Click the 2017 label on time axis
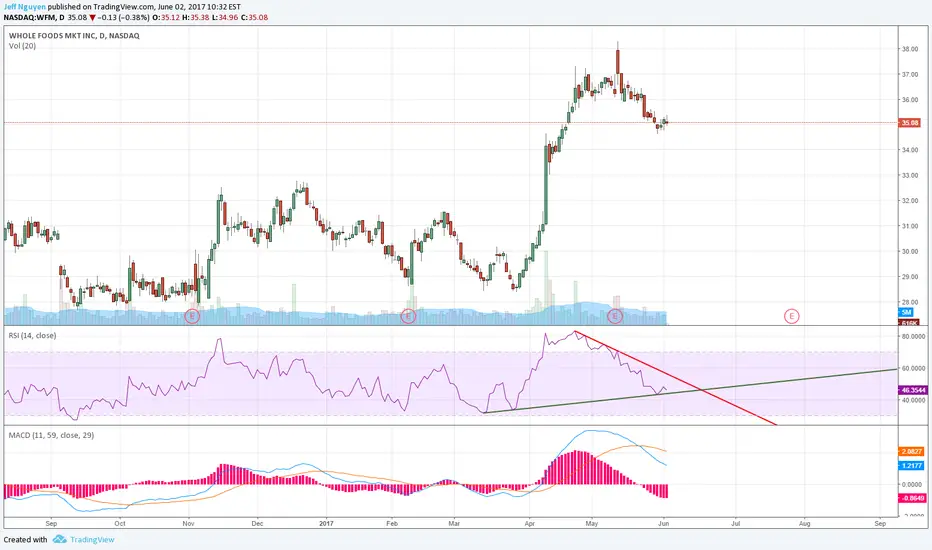932x550 pixels. click(x=326, y=524)
